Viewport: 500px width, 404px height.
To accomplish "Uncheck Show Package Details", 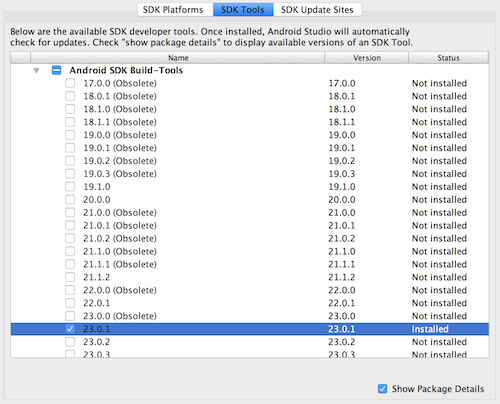I will (382, 389).
